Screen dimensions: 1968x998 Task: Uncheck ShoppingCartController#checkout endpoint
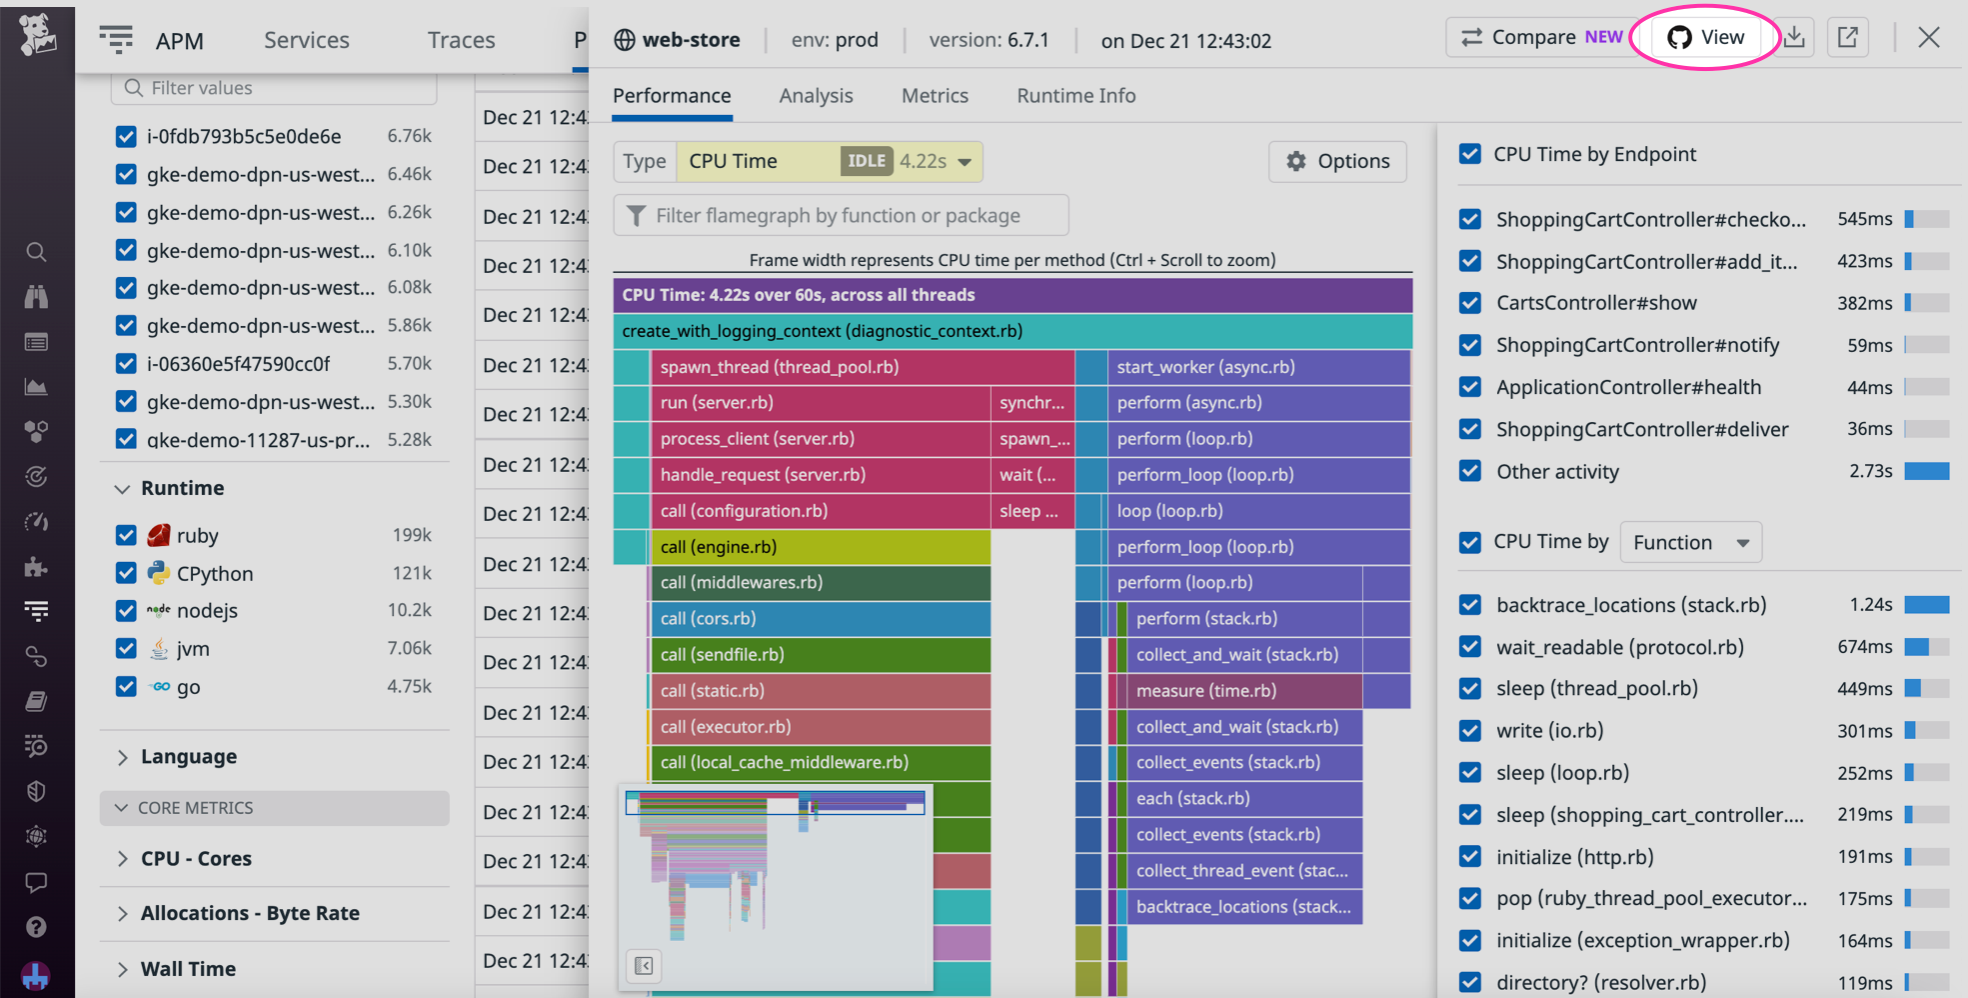pos(1470,219)
